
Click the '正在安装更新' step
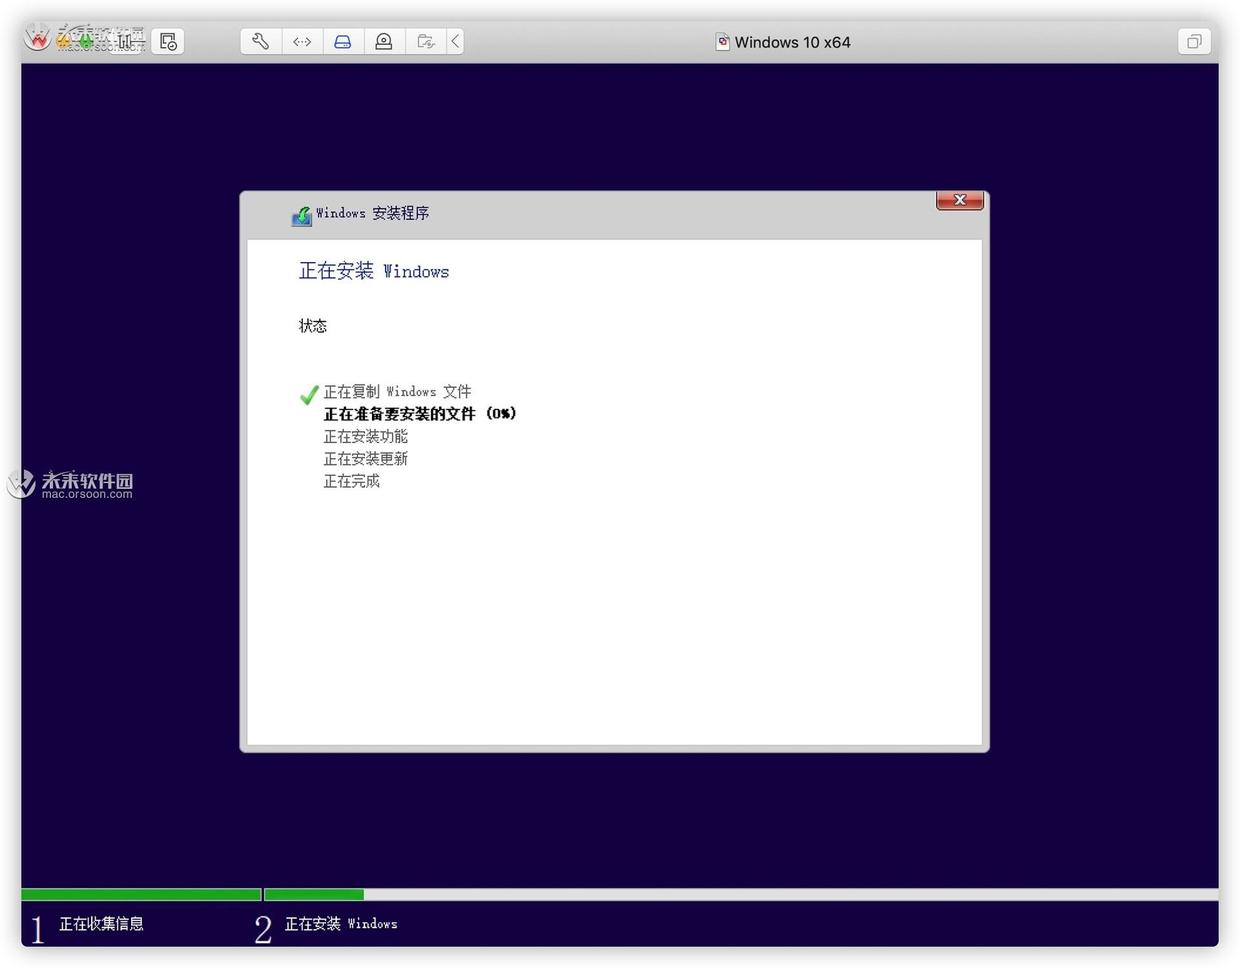(x=365, y=459)
